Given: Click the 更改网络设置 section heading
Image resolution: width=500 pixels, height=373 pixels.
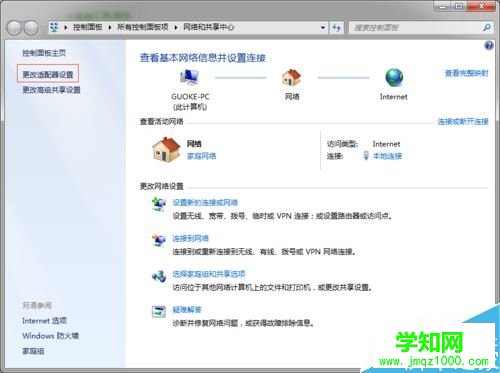Looking at the screenshot, I should click(x=162, y=186).
